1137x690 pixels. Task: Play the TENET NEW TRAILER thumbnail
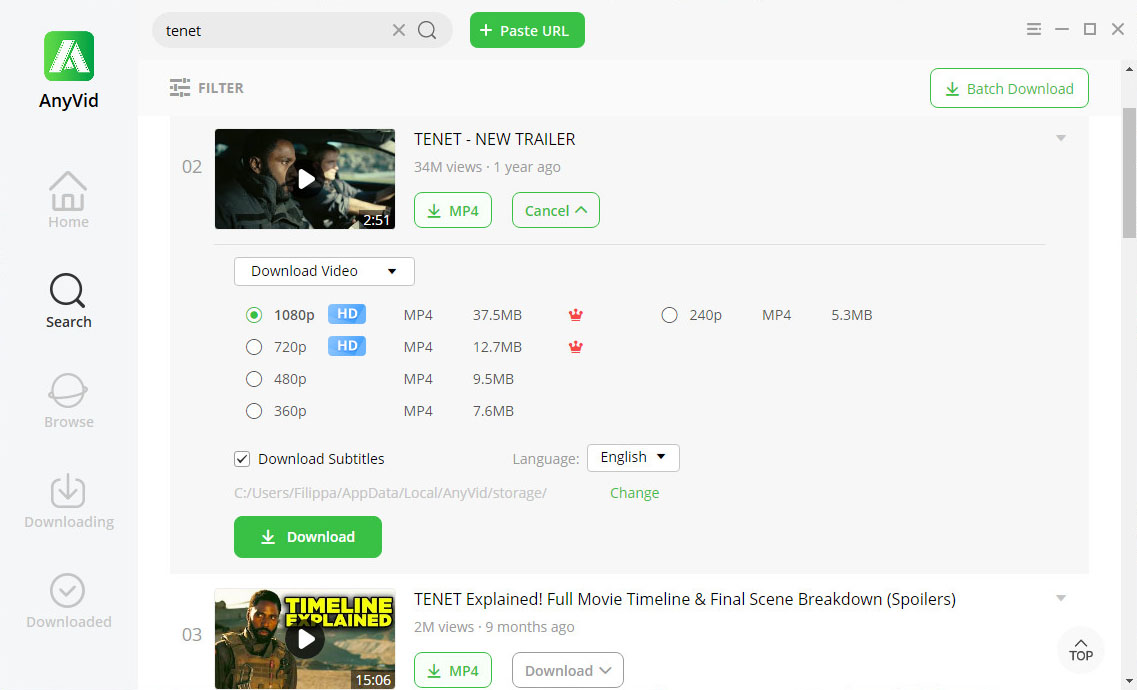point(305,179)
